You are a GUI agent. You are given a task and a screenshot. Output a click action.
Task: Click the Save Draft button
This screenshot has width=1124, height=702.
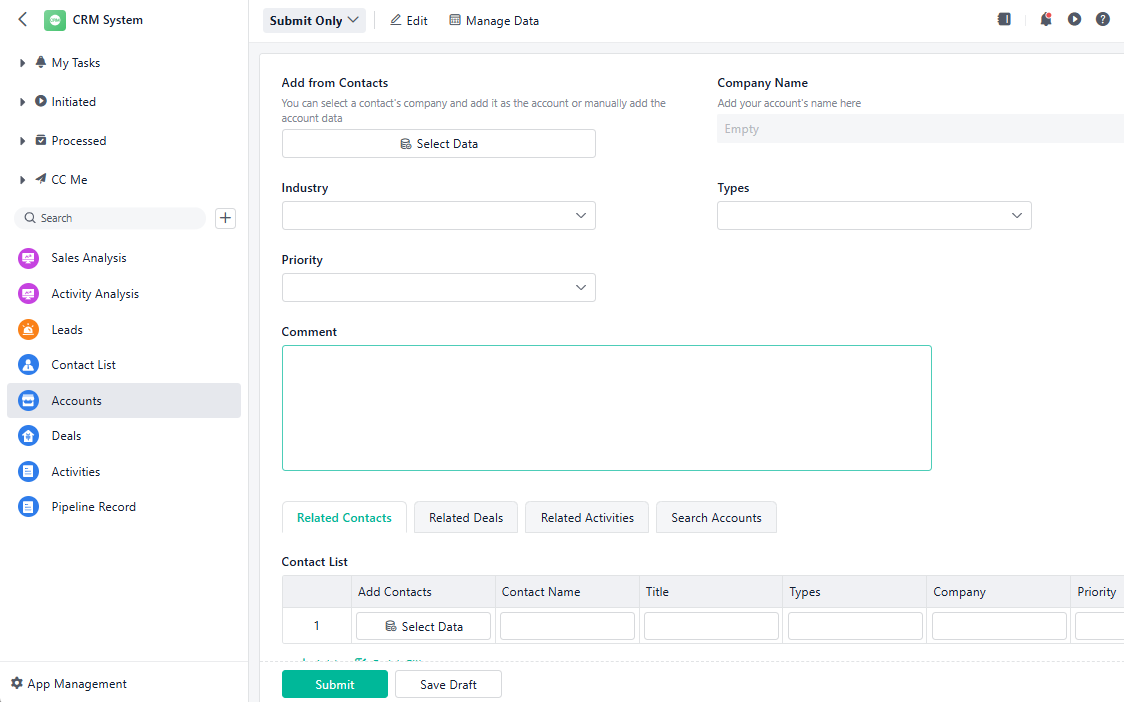tap(448, 684)
